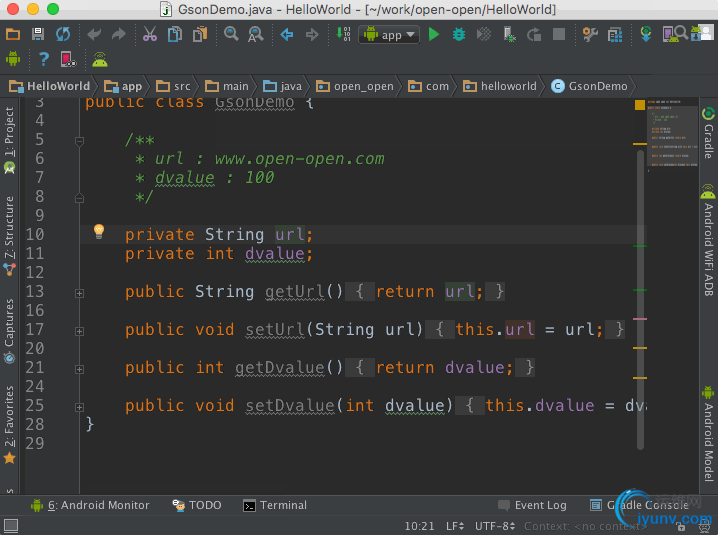Open Help question mark icon
718x535 pixels.
(44, 59)
